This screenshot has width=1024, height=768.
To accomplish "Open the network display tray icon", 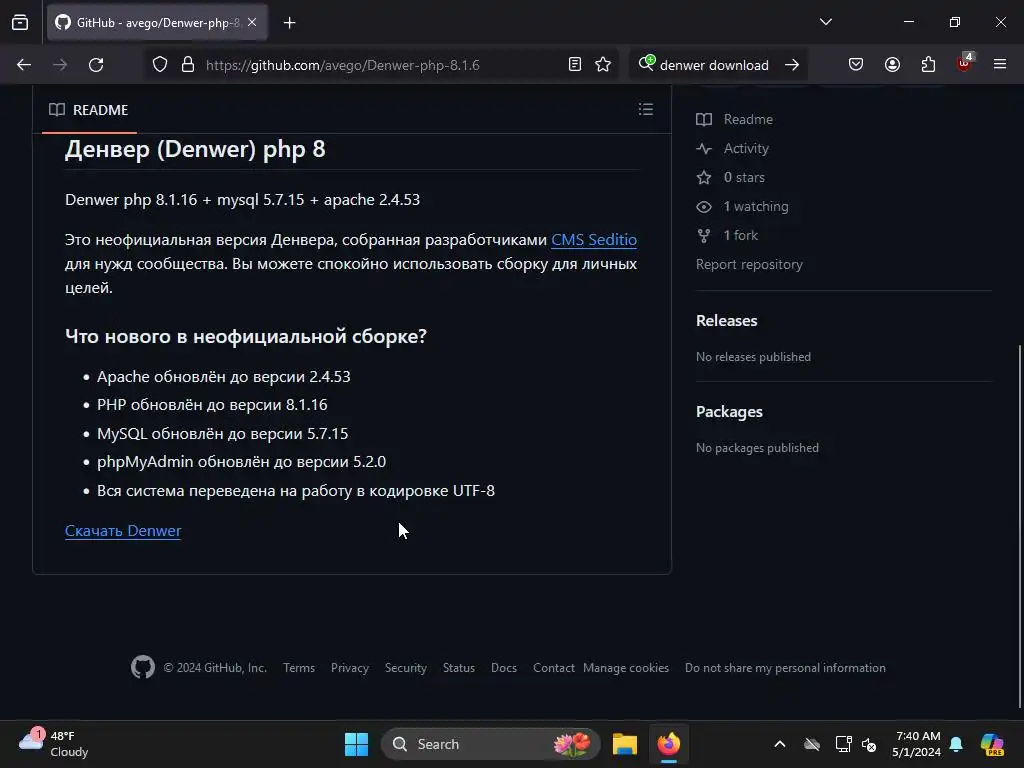I will (843, 744).
